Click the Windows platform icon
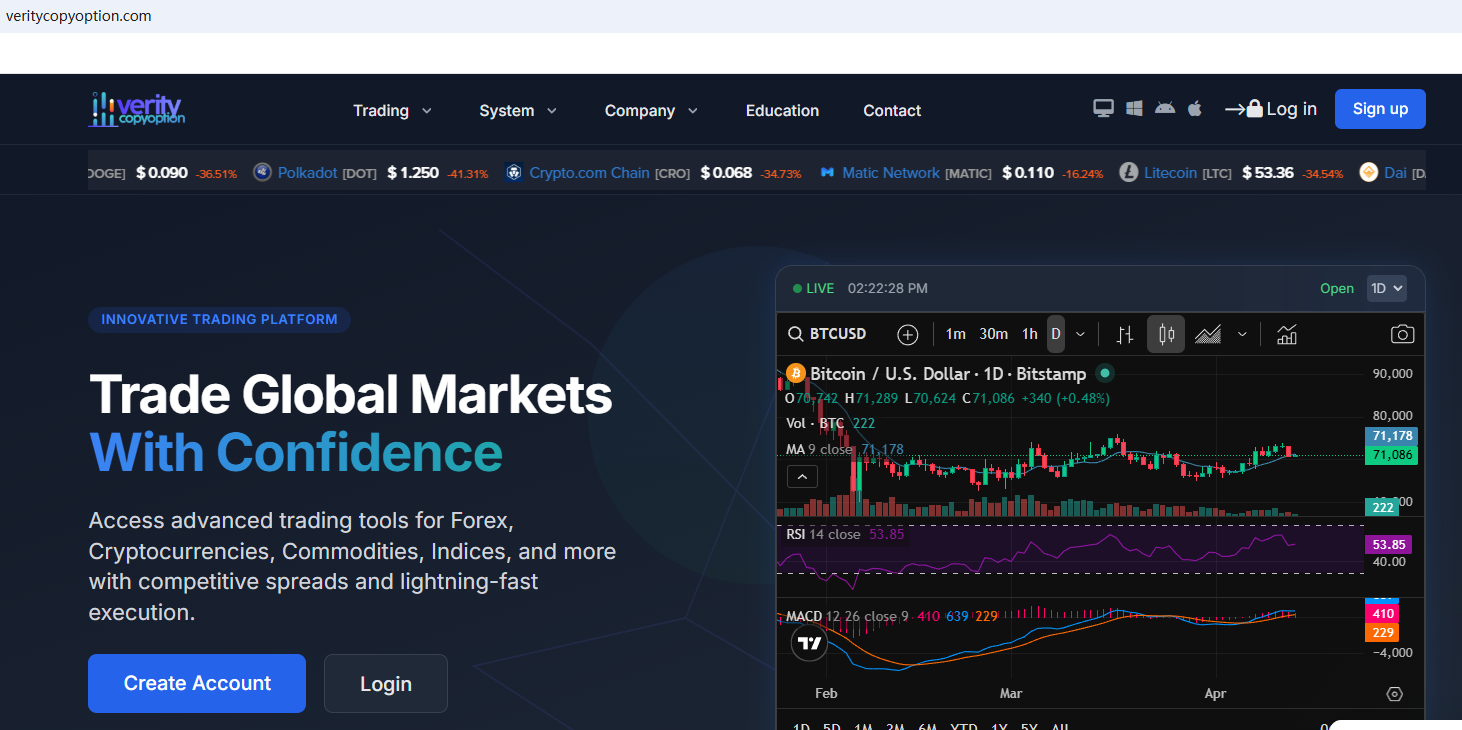 pos(1134,109)
